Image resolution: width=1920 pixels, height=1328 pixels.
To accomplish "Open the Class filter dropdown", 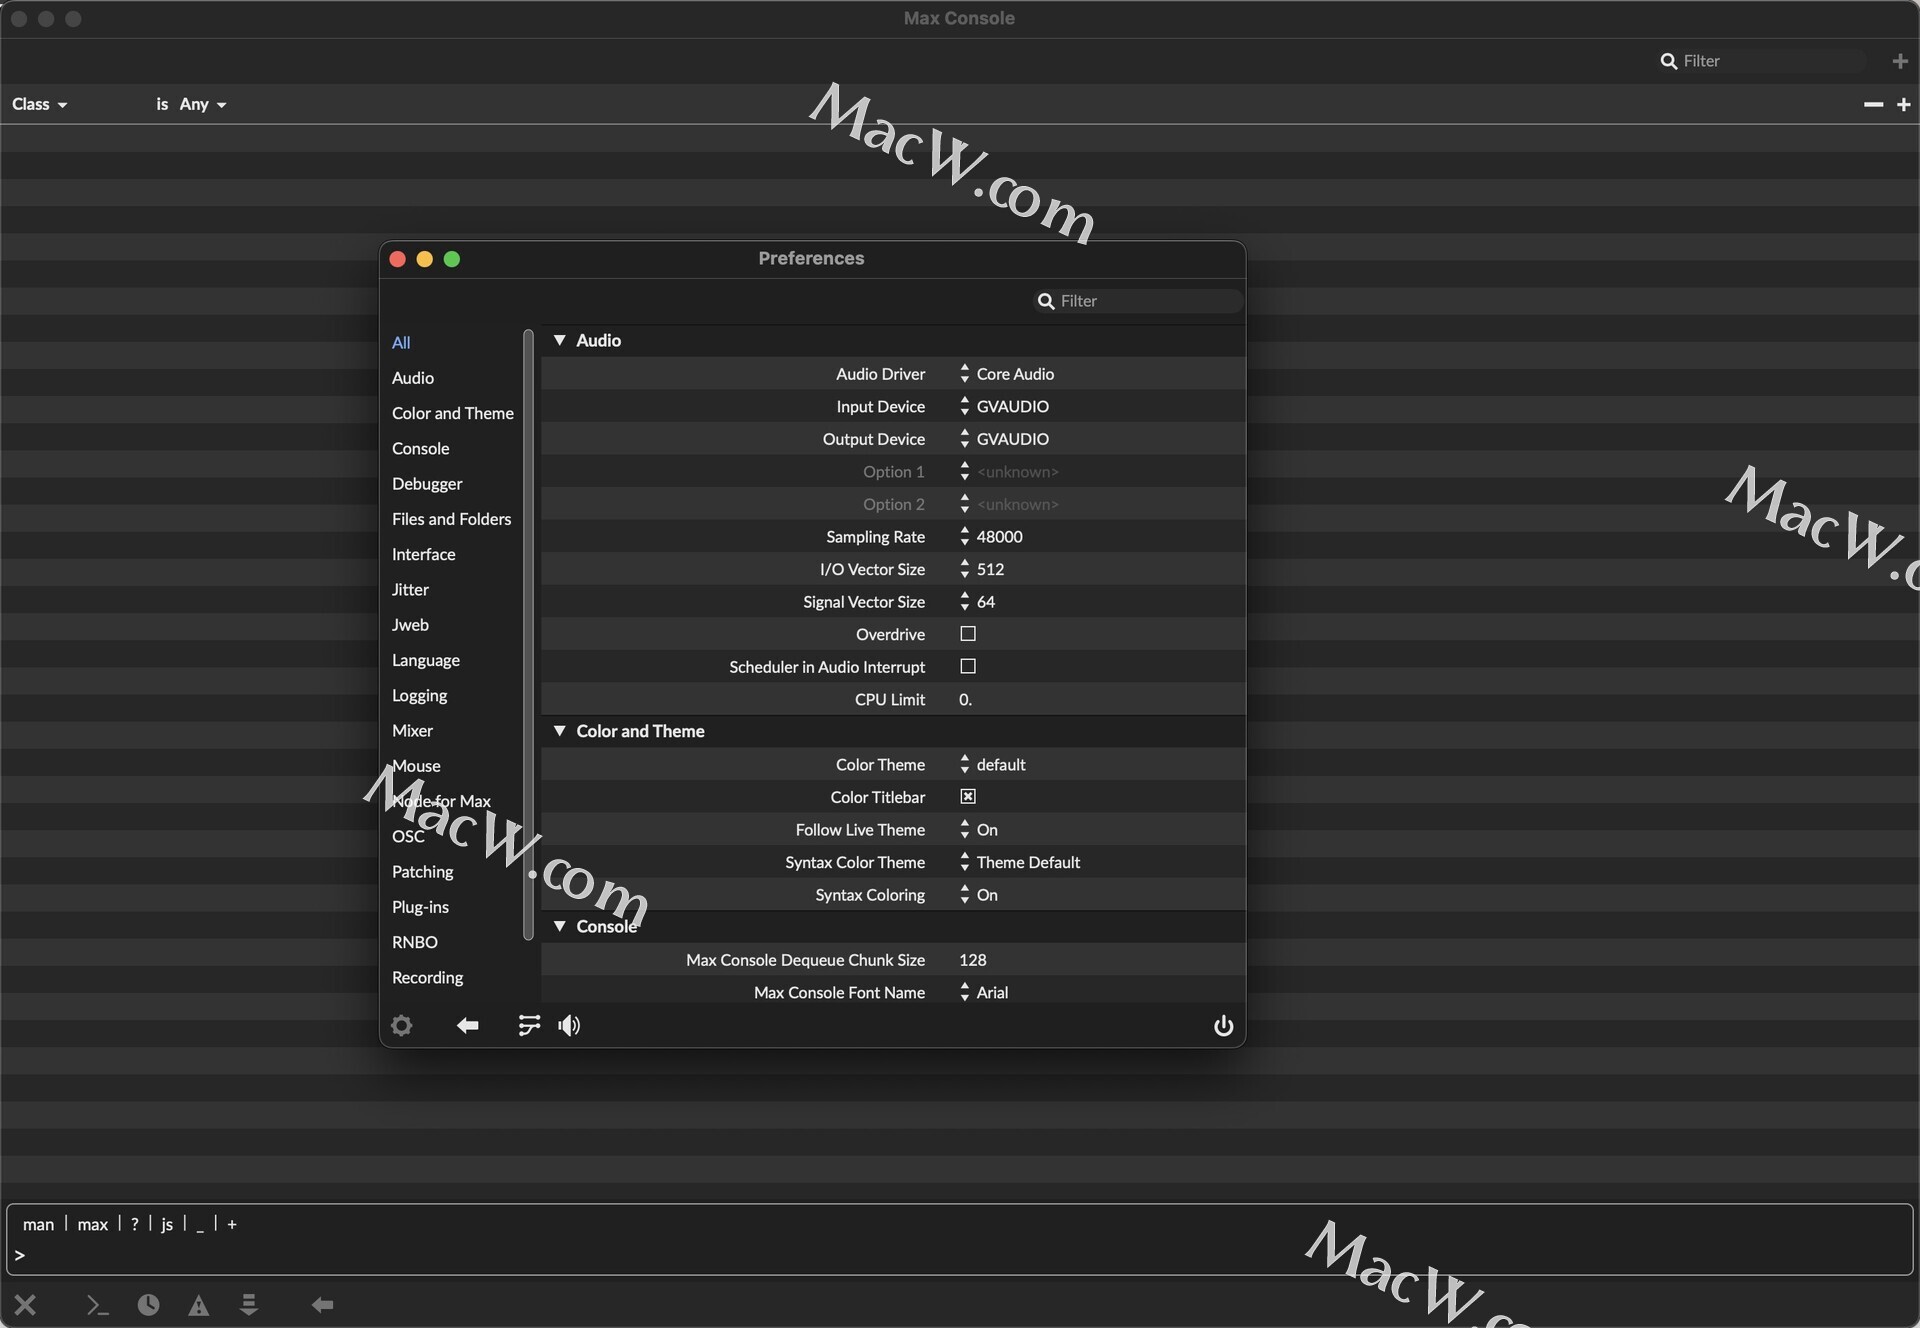I will [40, 104].
